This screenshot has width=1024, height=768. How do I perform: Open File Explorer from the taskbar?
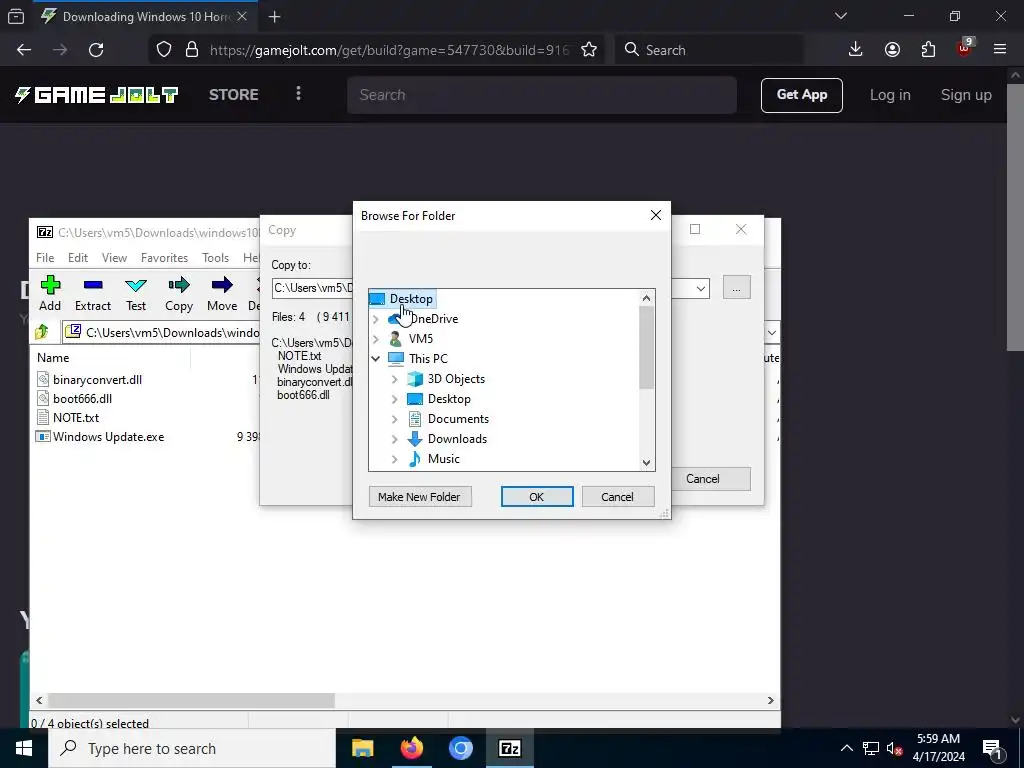(x=362, y=748)
